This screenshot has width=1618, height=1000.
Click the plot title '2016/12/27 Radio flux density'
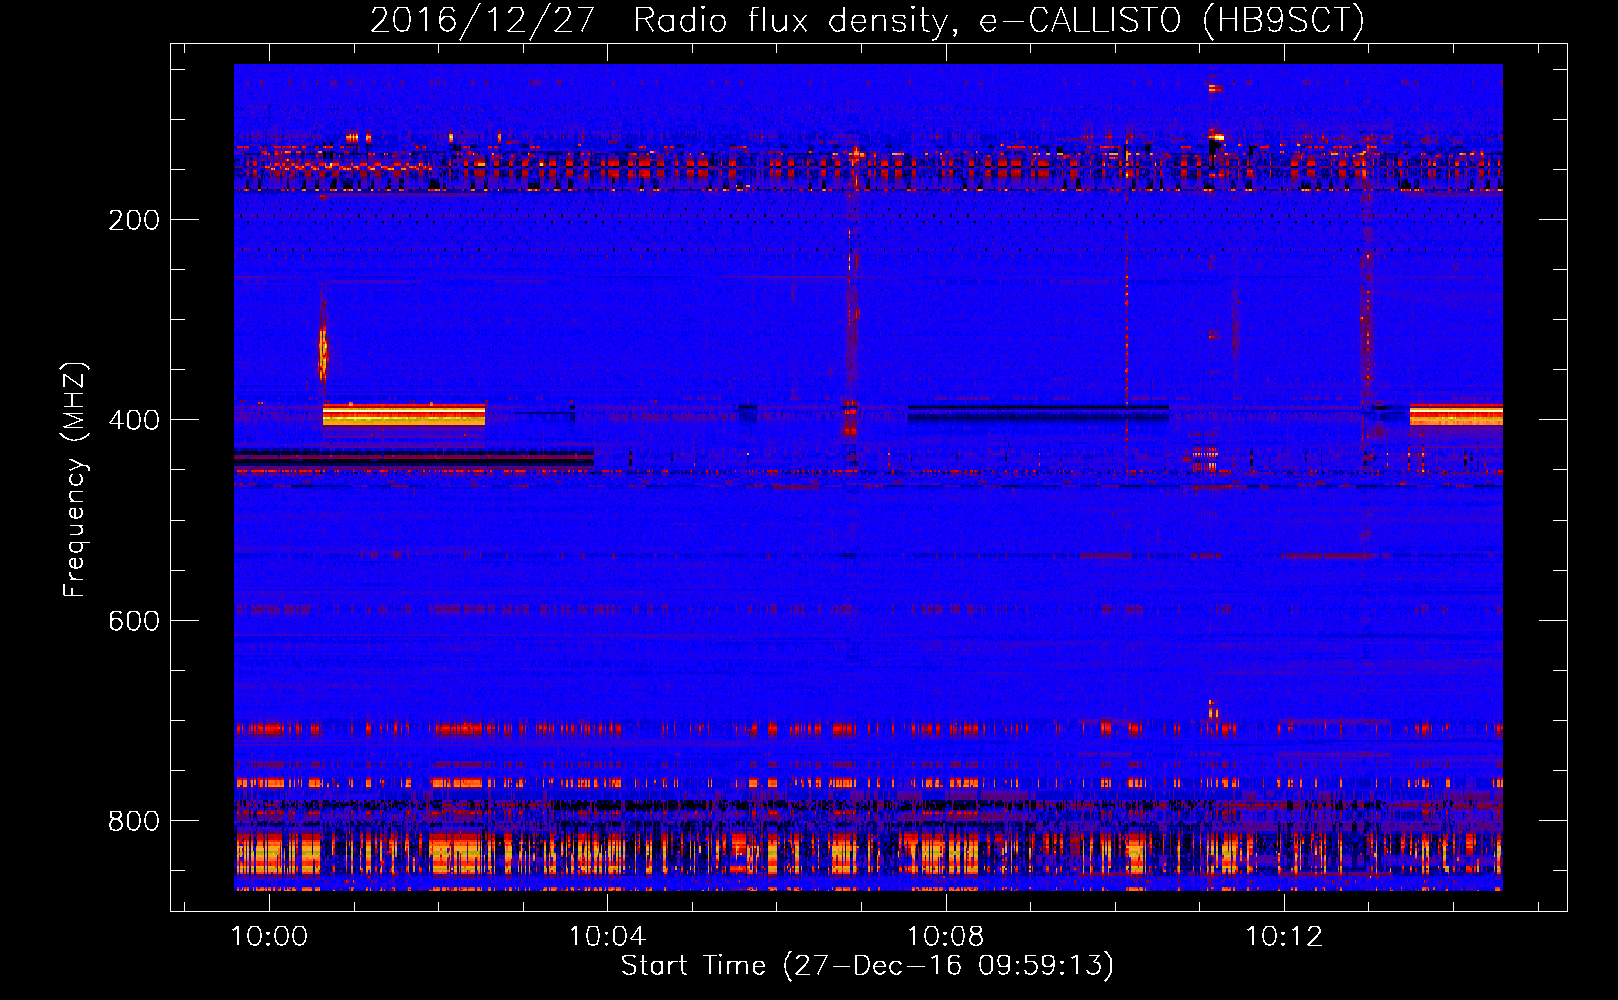[x=867, y=20]
